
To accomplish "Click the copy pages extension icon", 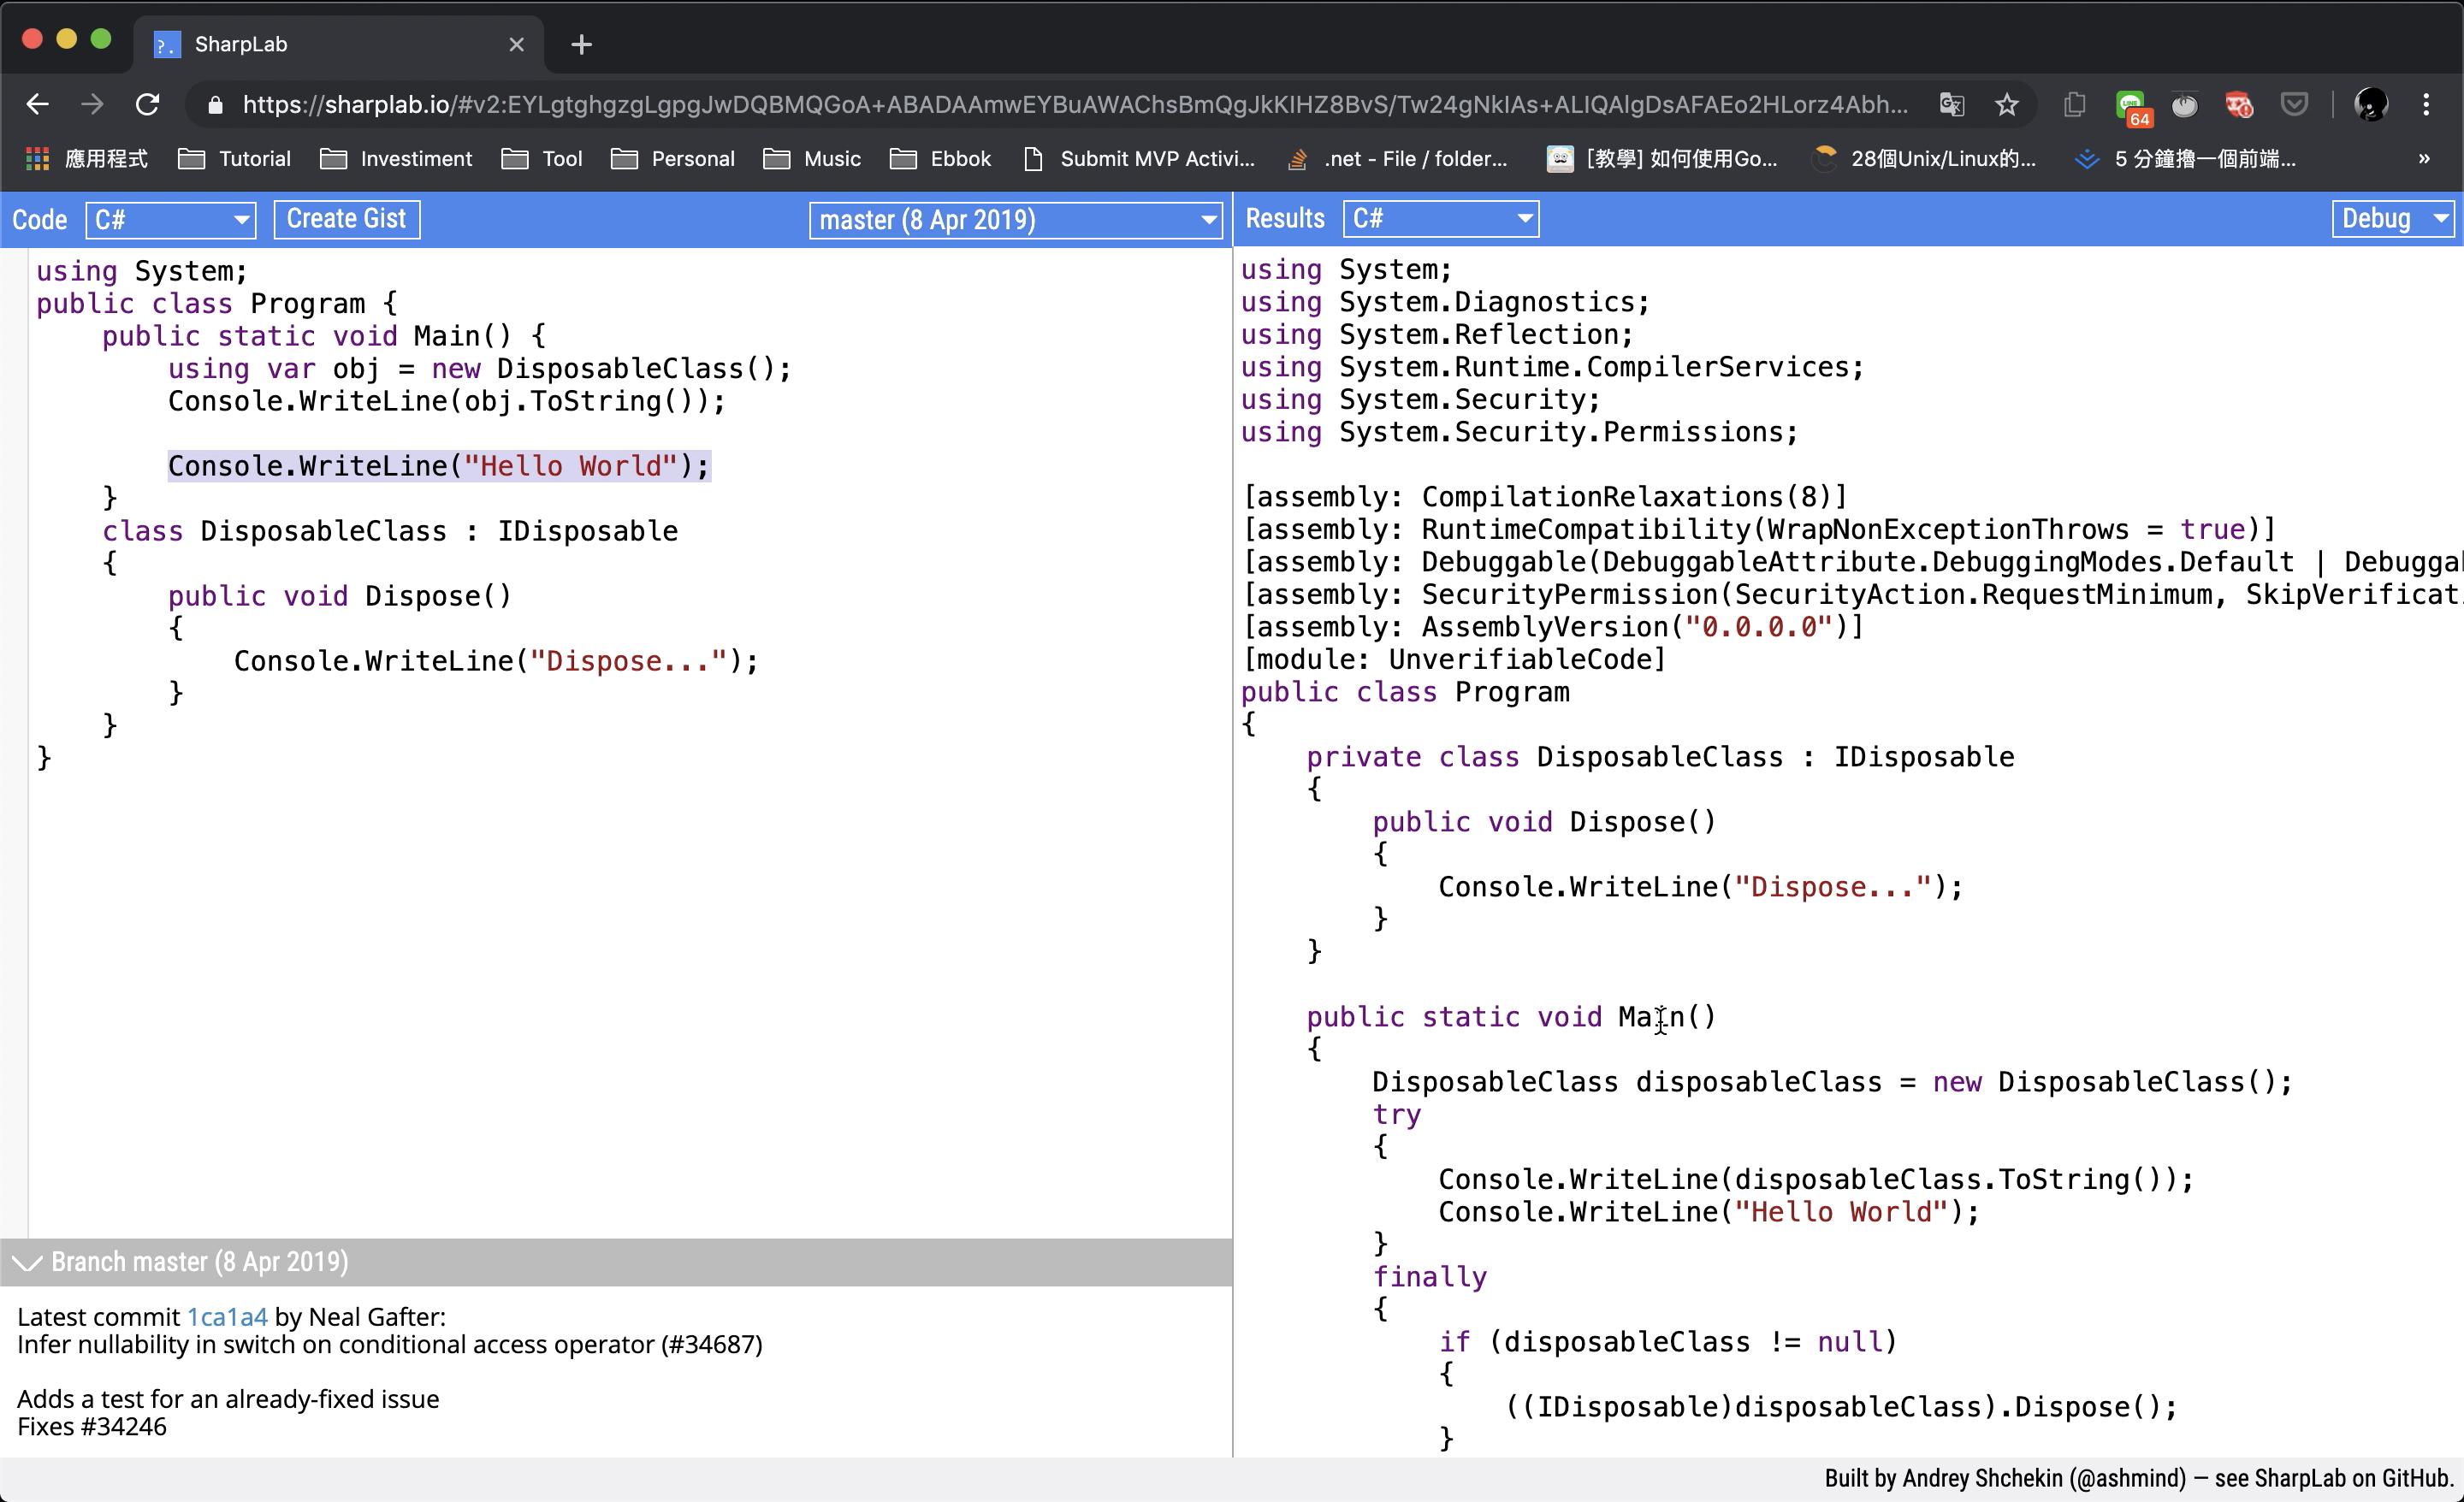I will click(x=2075, y=104).
